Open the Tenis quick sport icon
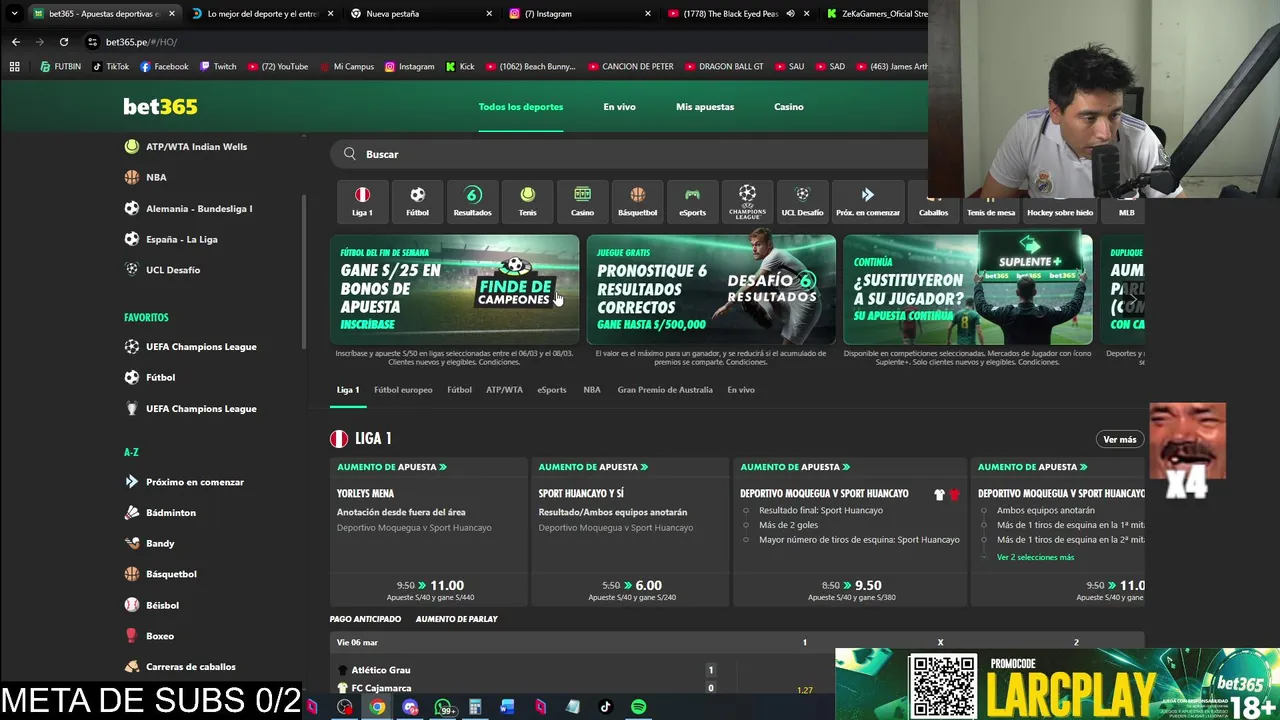Screen dimensions: 1280x720 (x=527, y=201)
